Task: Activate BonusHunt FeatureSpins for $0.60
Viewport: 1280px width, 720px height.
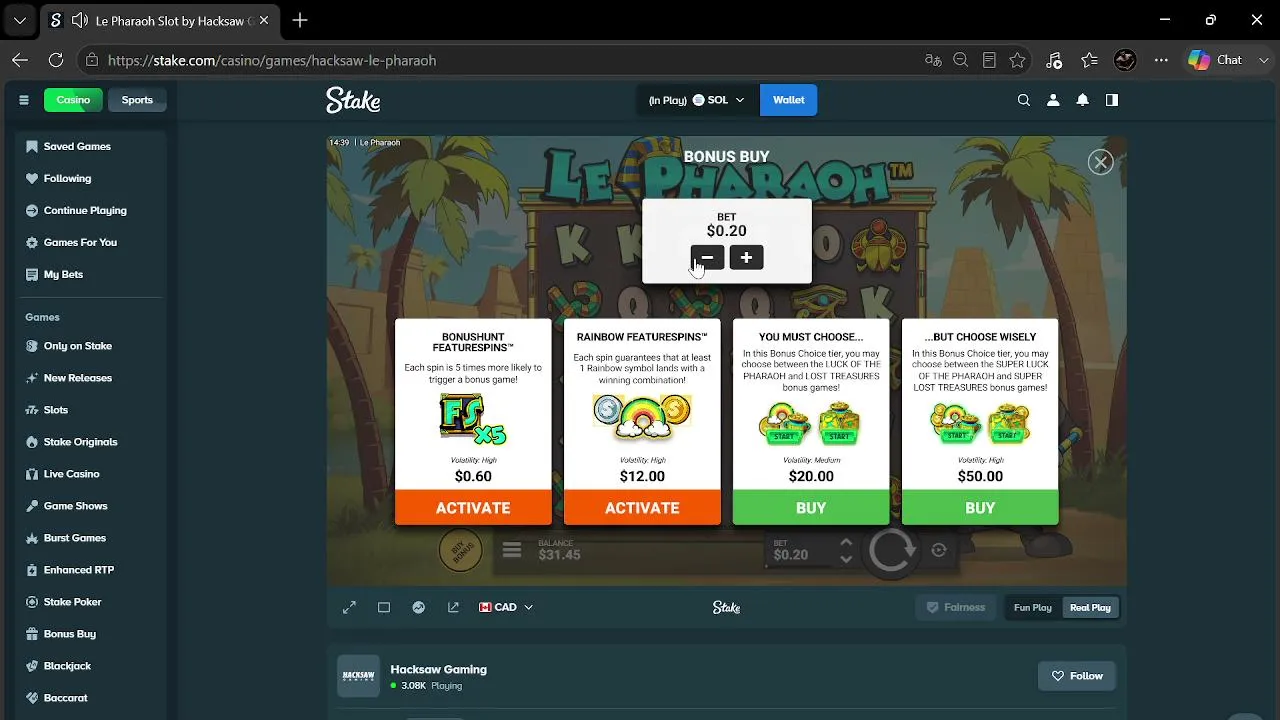Action: (473, 507)
